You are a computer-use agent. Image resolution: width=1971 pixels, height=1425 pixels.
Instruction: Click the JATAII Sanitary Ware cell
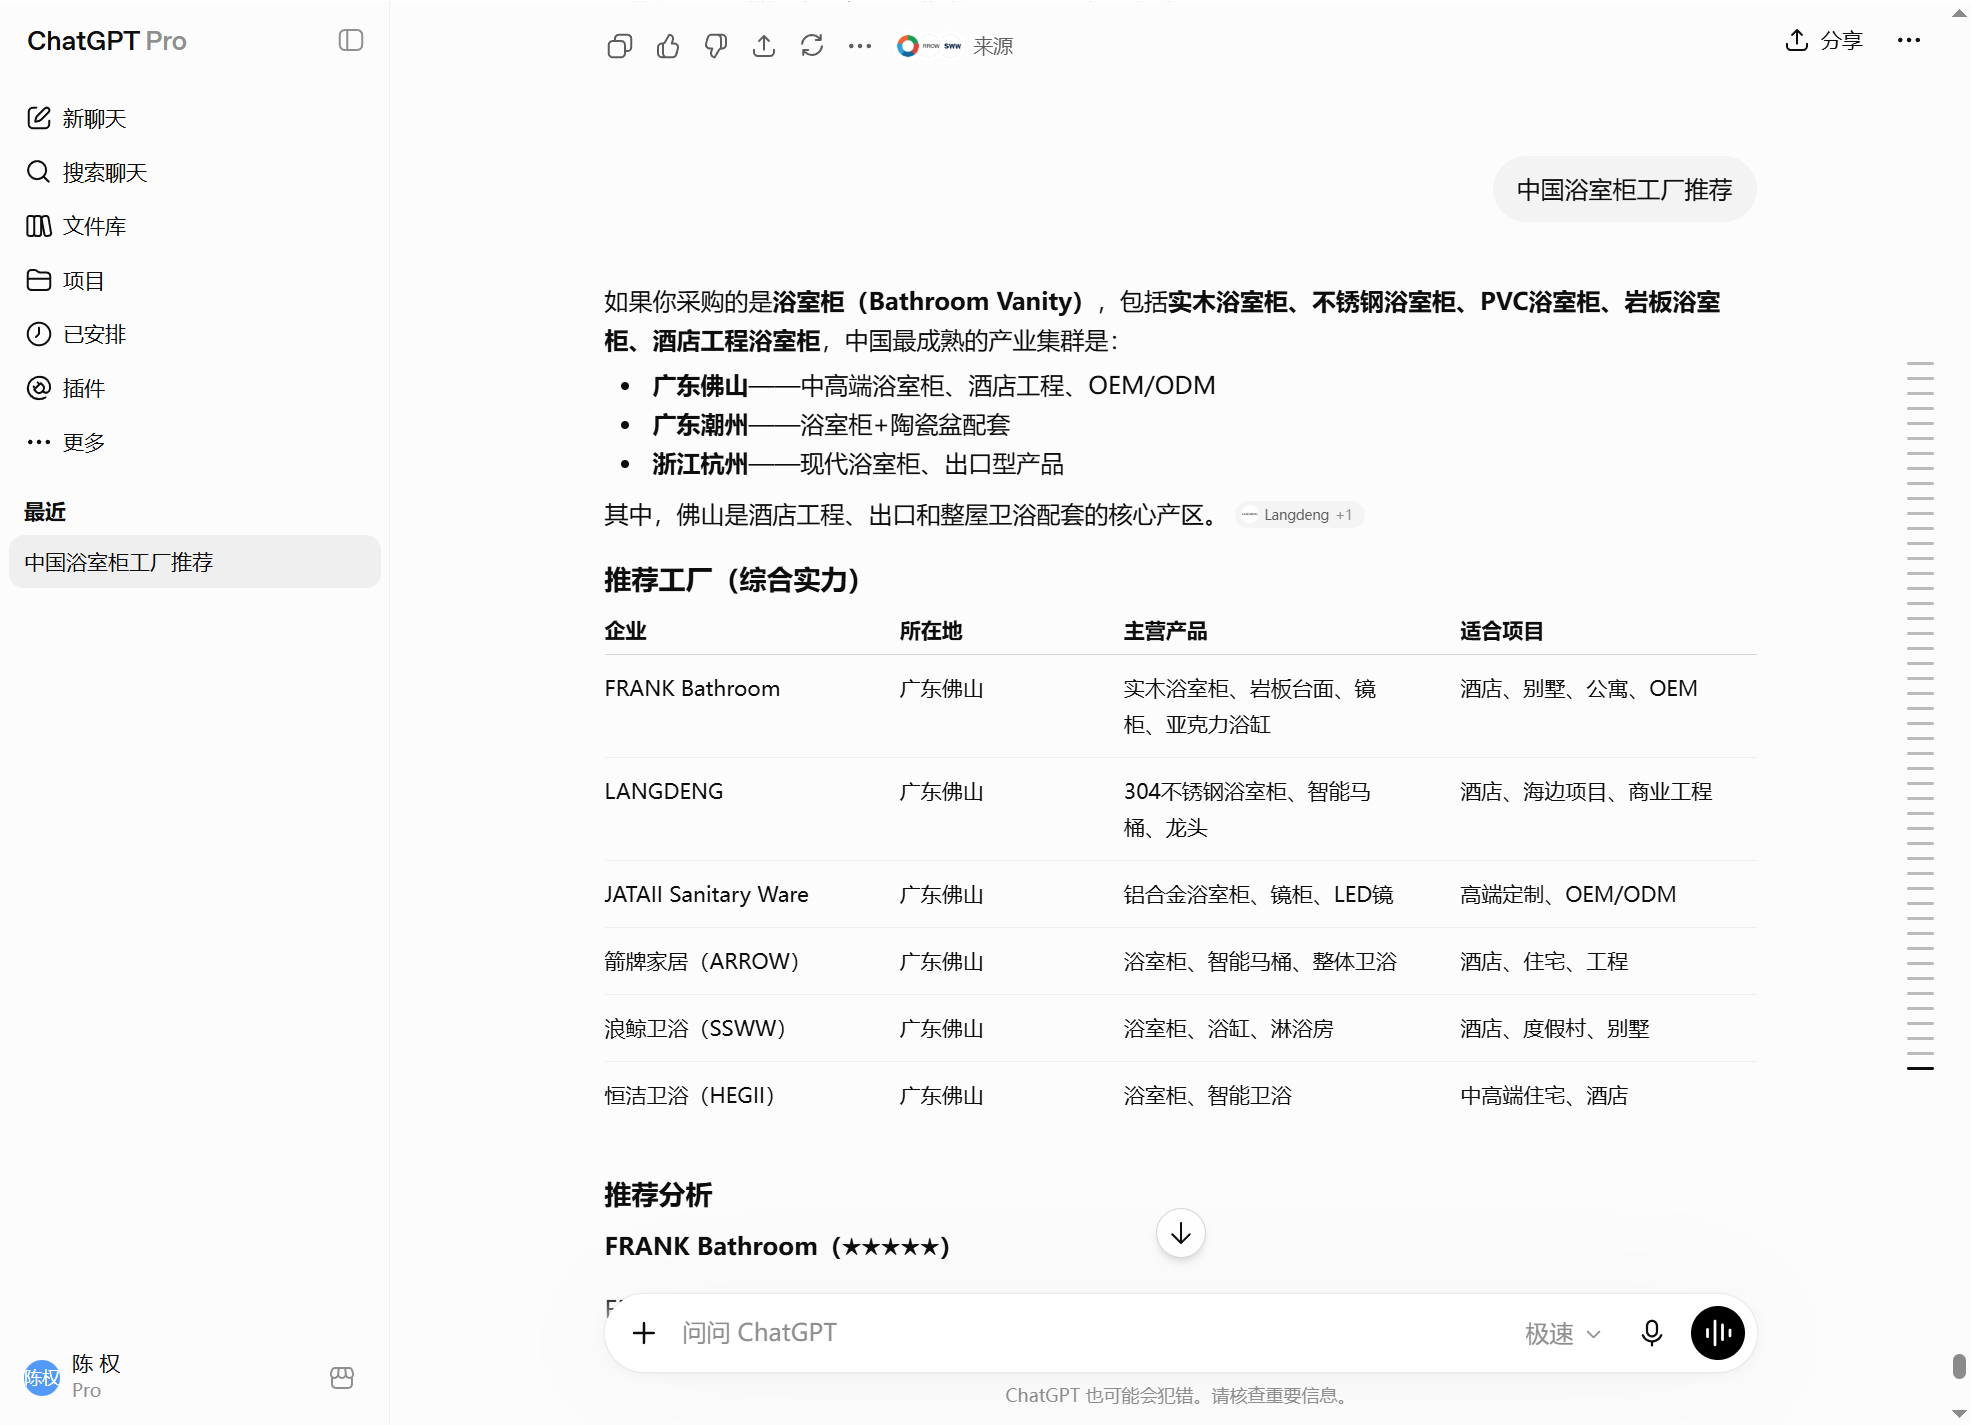click(x=707, y=894)
